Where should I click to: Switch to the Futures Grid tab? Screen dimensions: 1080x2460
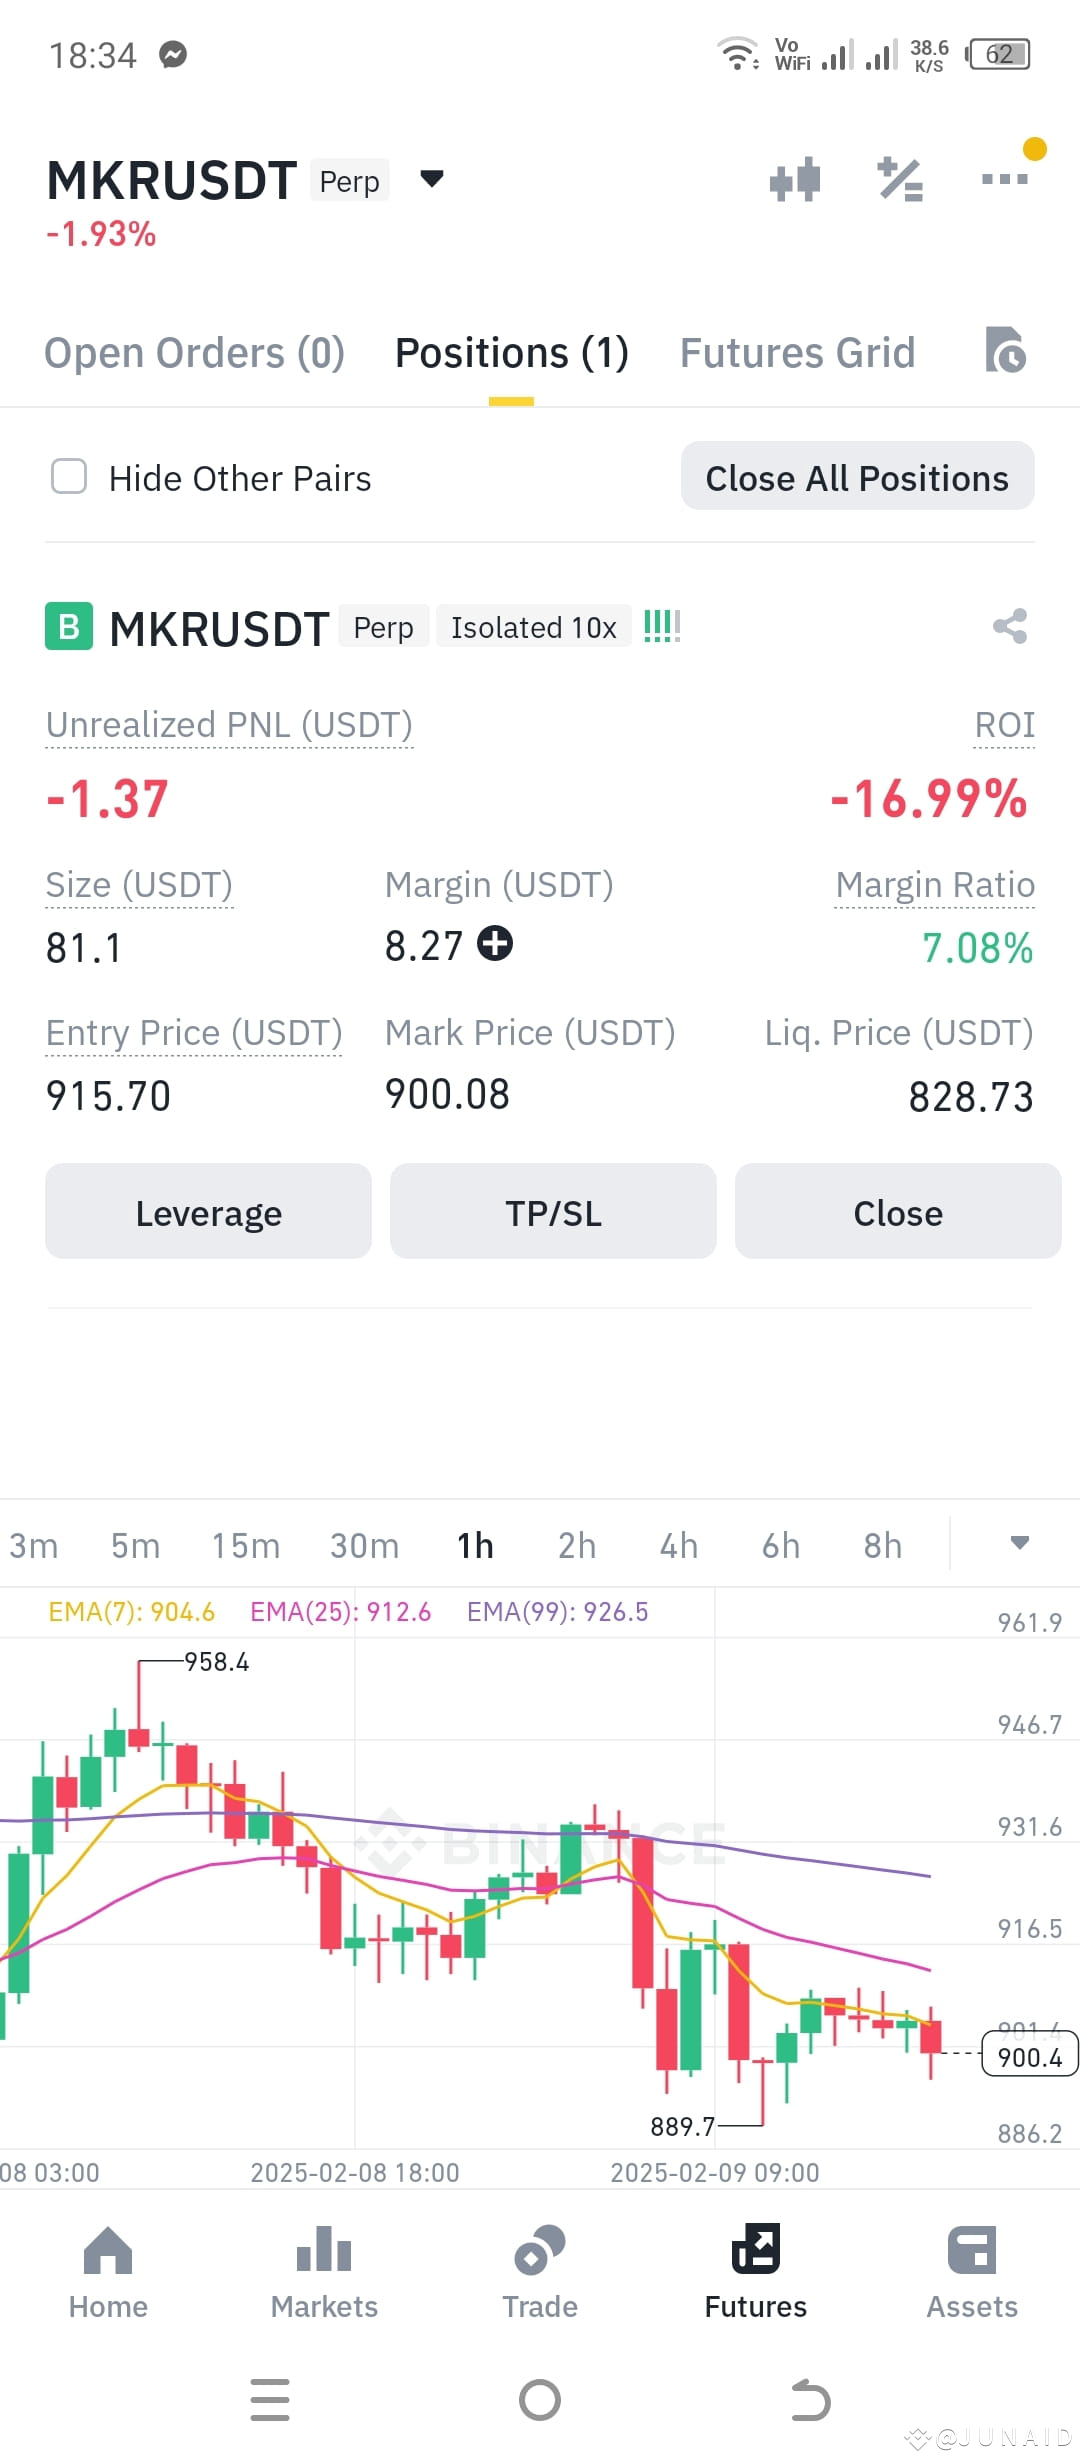pos(798,353)
